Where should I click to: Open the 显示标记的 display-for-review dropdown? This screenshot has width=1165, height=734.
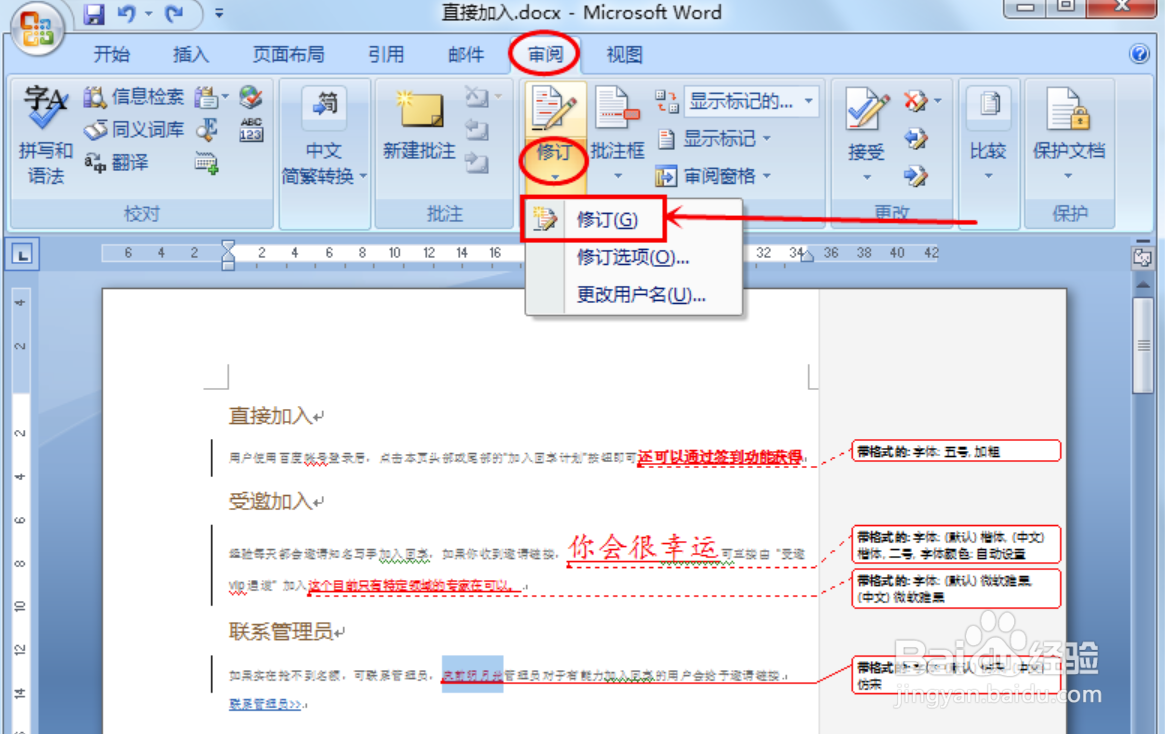pyautogui.click(x=750, y=101)
